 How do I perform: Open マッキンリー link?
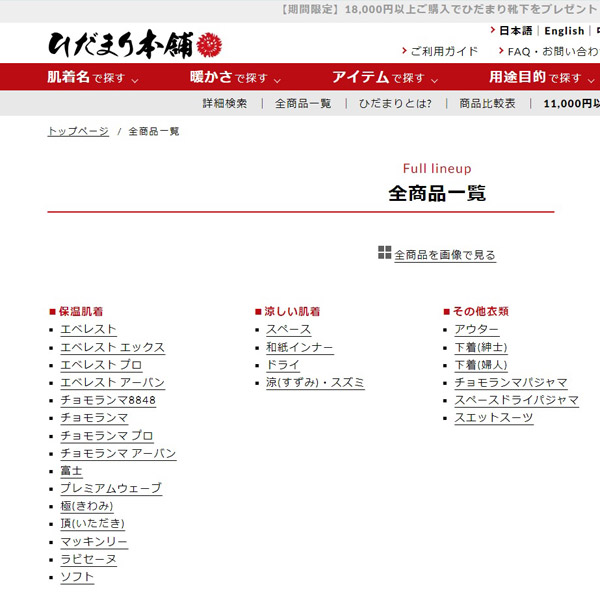click(94, 542)
